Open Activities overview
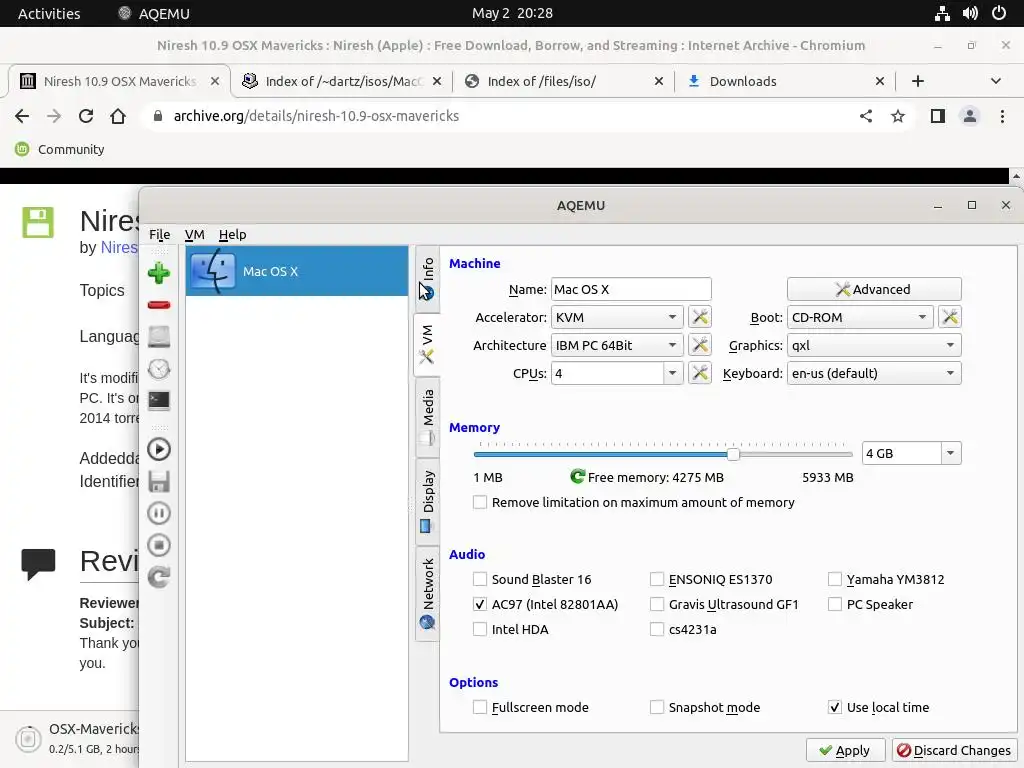This screenshot has width=1024, height=768. pos(49,13)
